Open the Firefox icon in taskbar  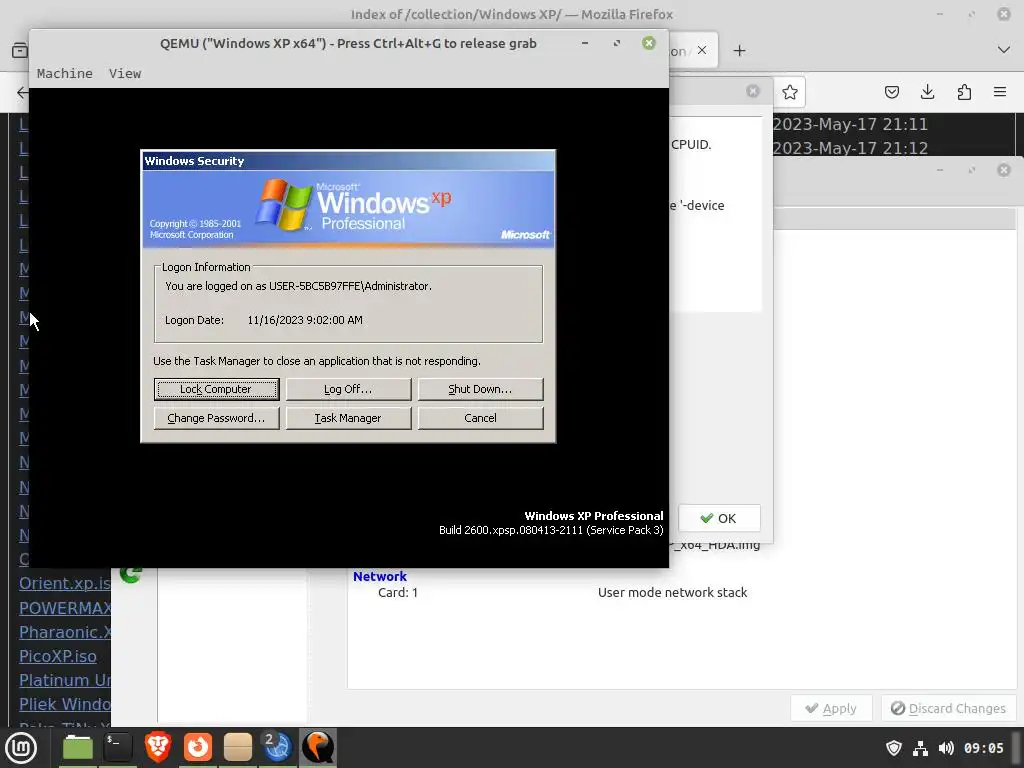(x=197, y=747)
